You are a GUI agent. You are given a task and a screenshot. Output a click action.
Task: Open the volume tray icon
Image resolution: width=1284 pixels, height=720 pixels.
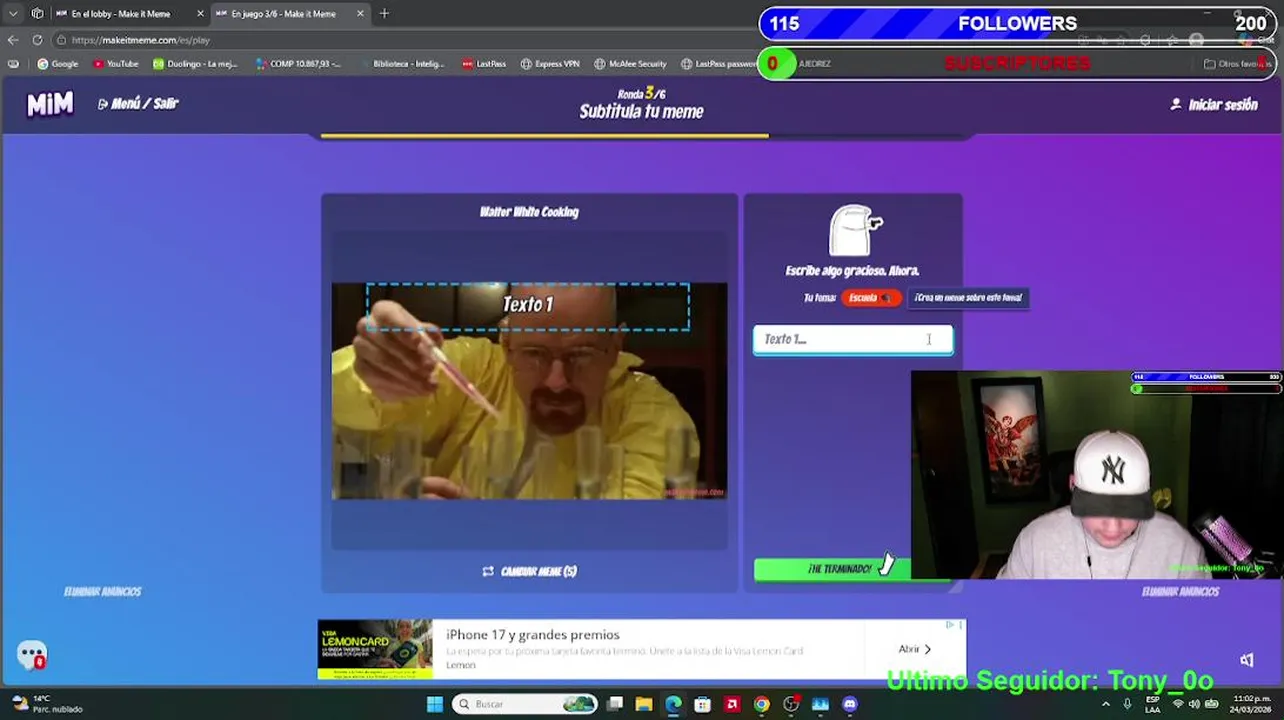coord(1194,704)
